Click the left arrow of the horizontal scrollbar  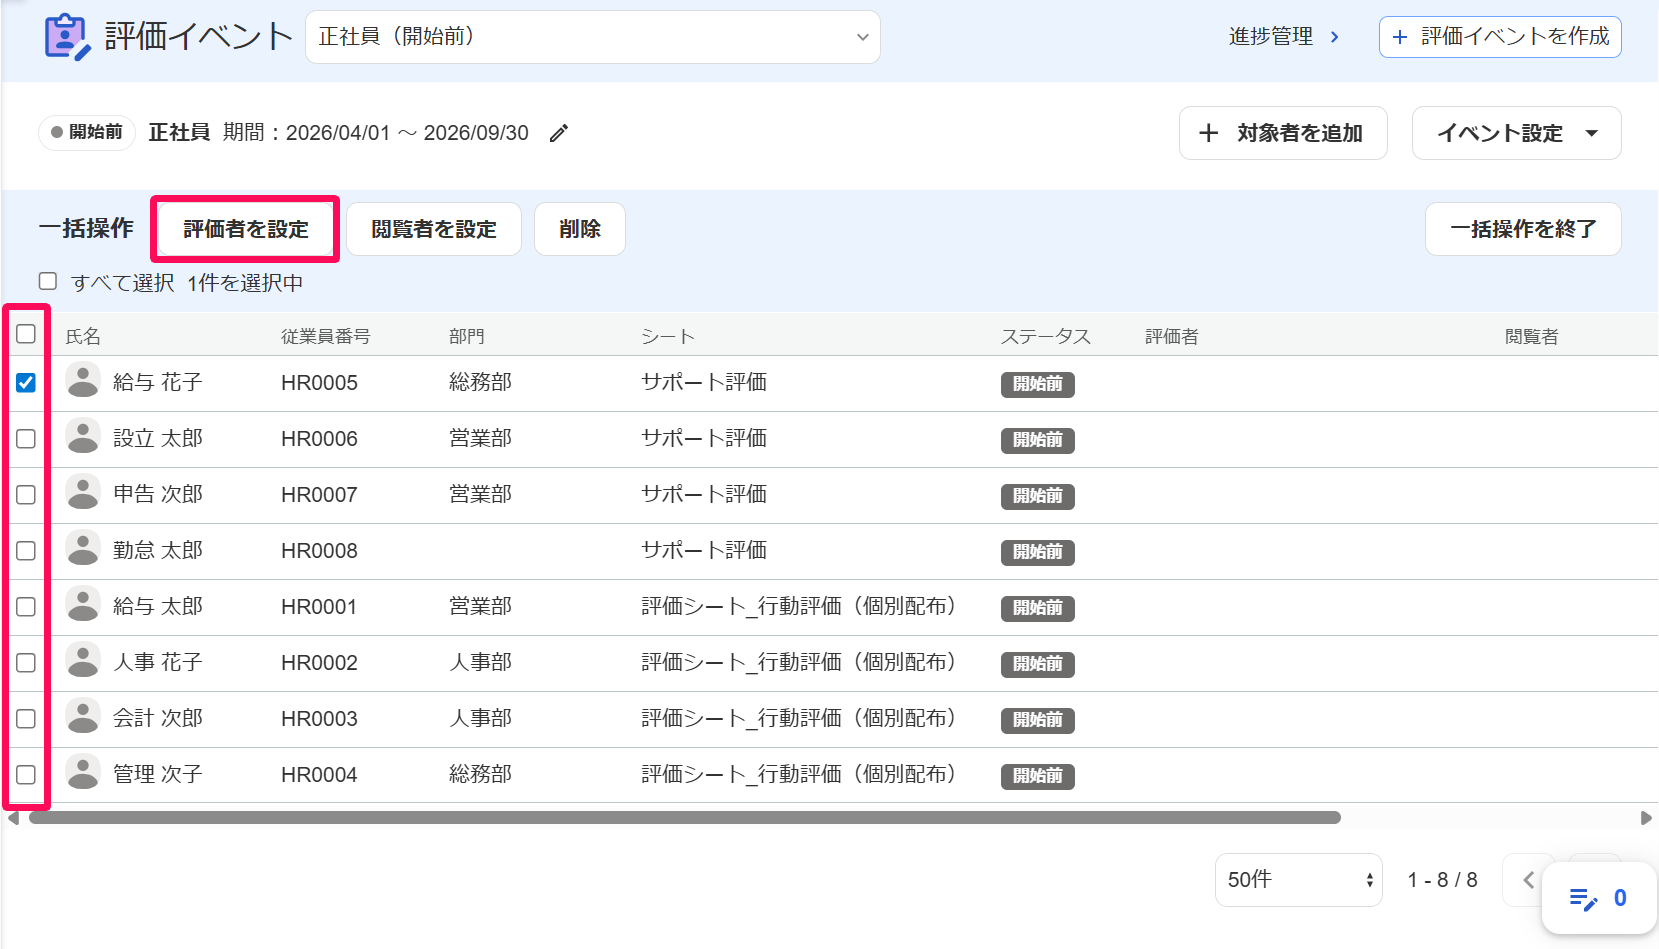14,818
